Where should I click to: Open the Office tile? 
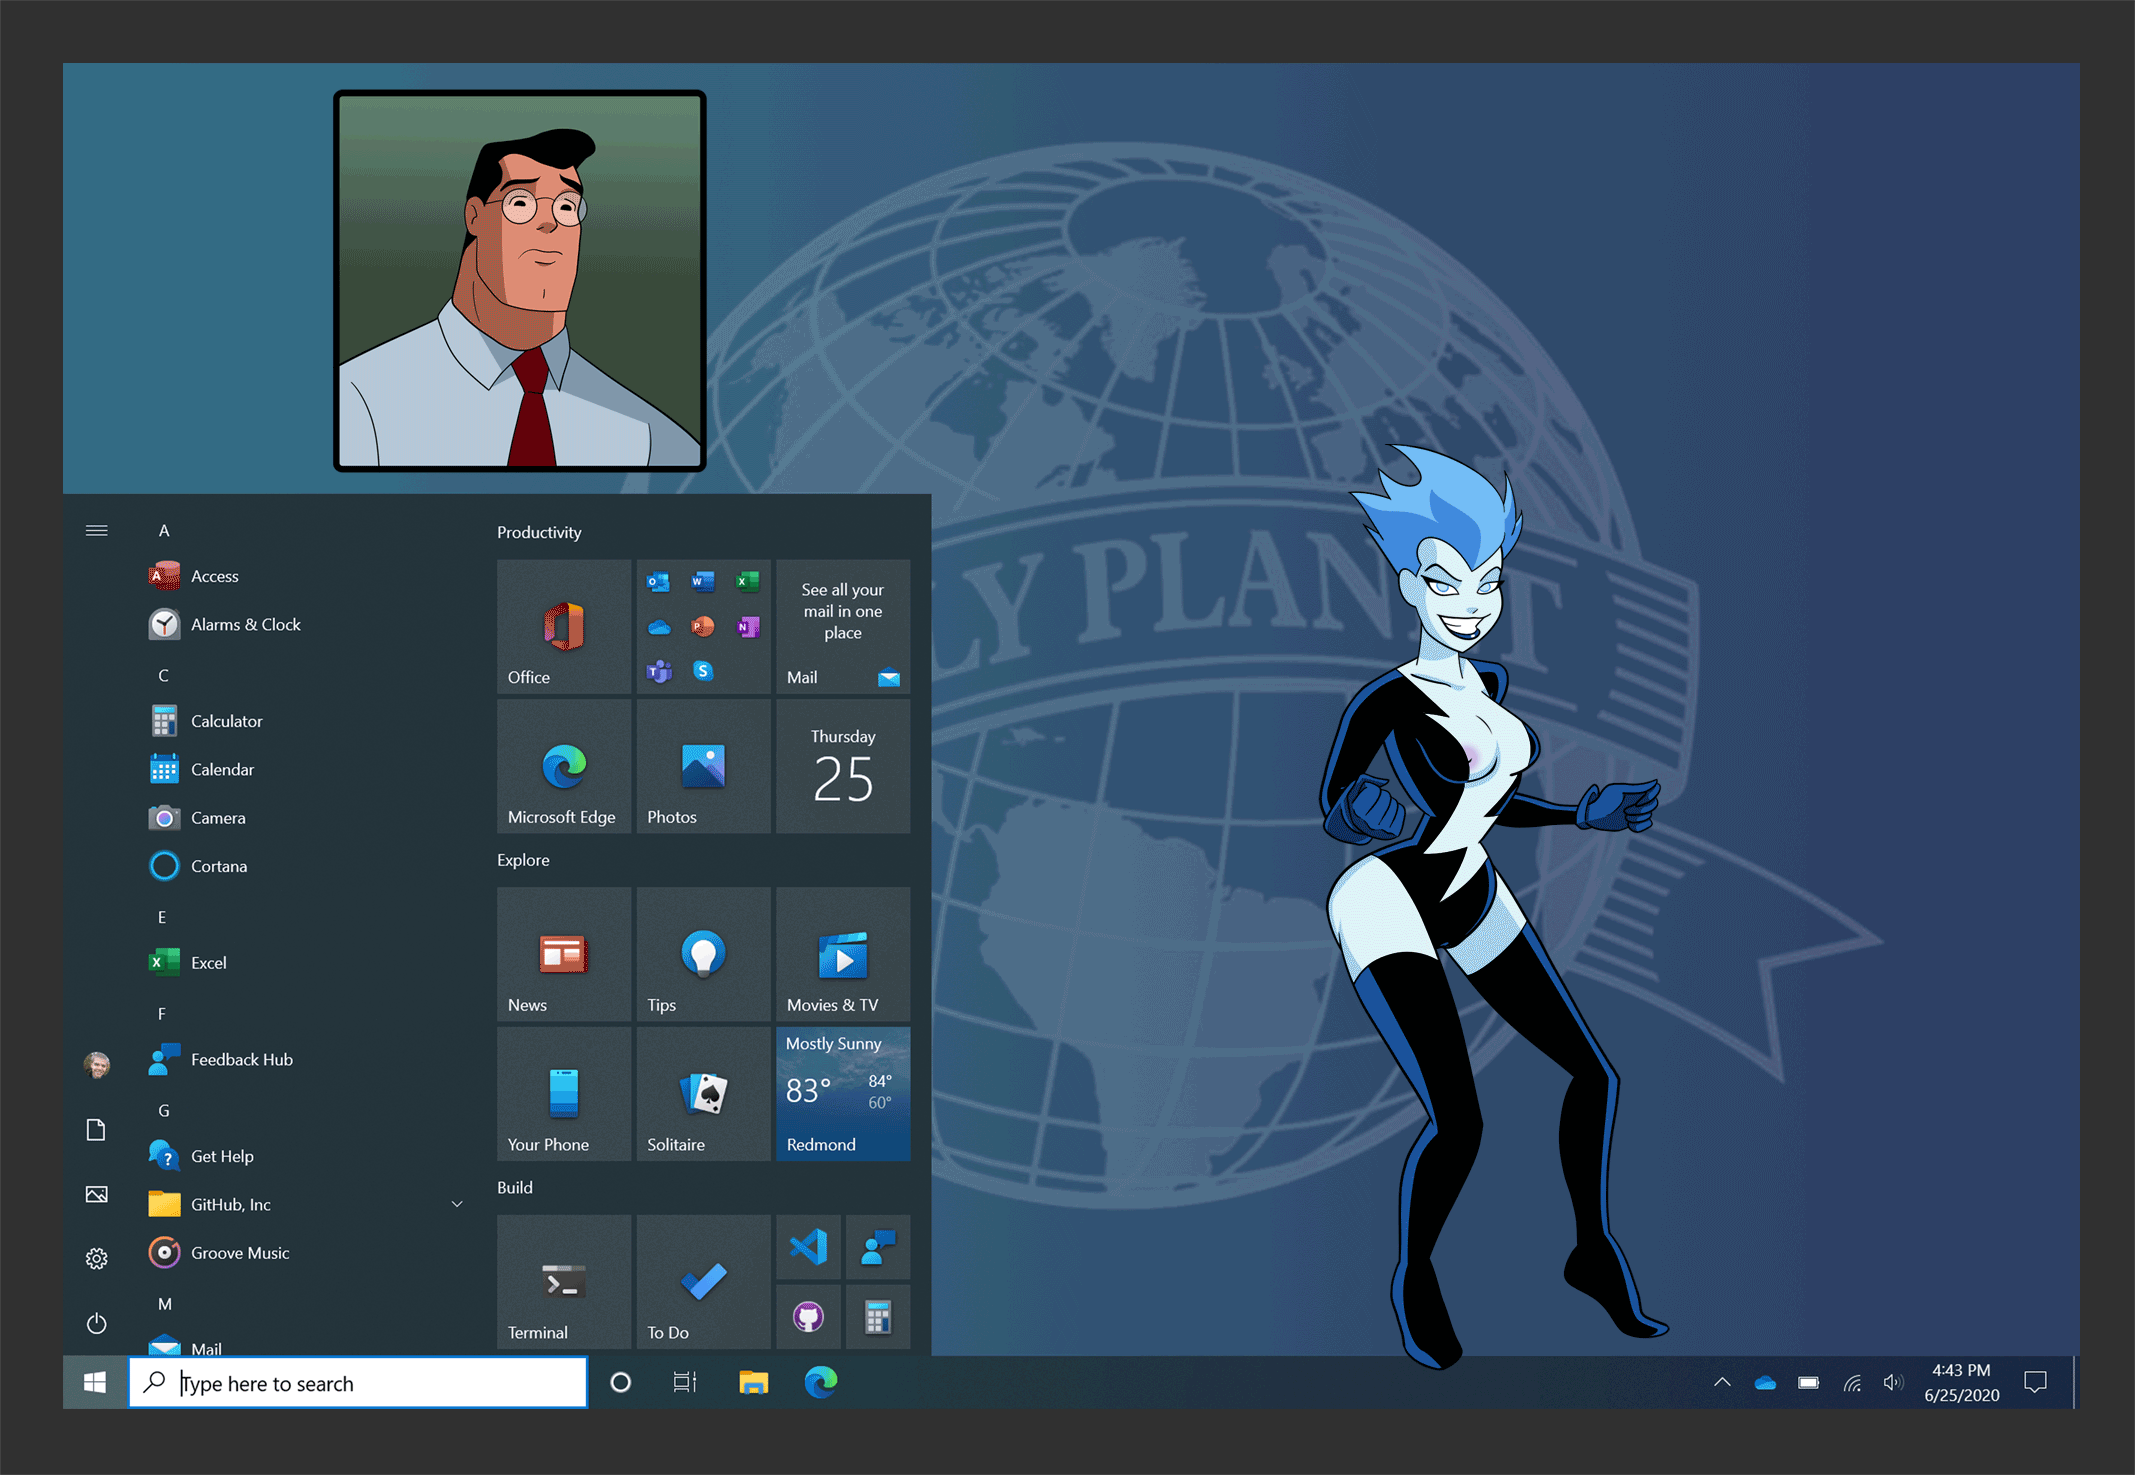(563, 627)
